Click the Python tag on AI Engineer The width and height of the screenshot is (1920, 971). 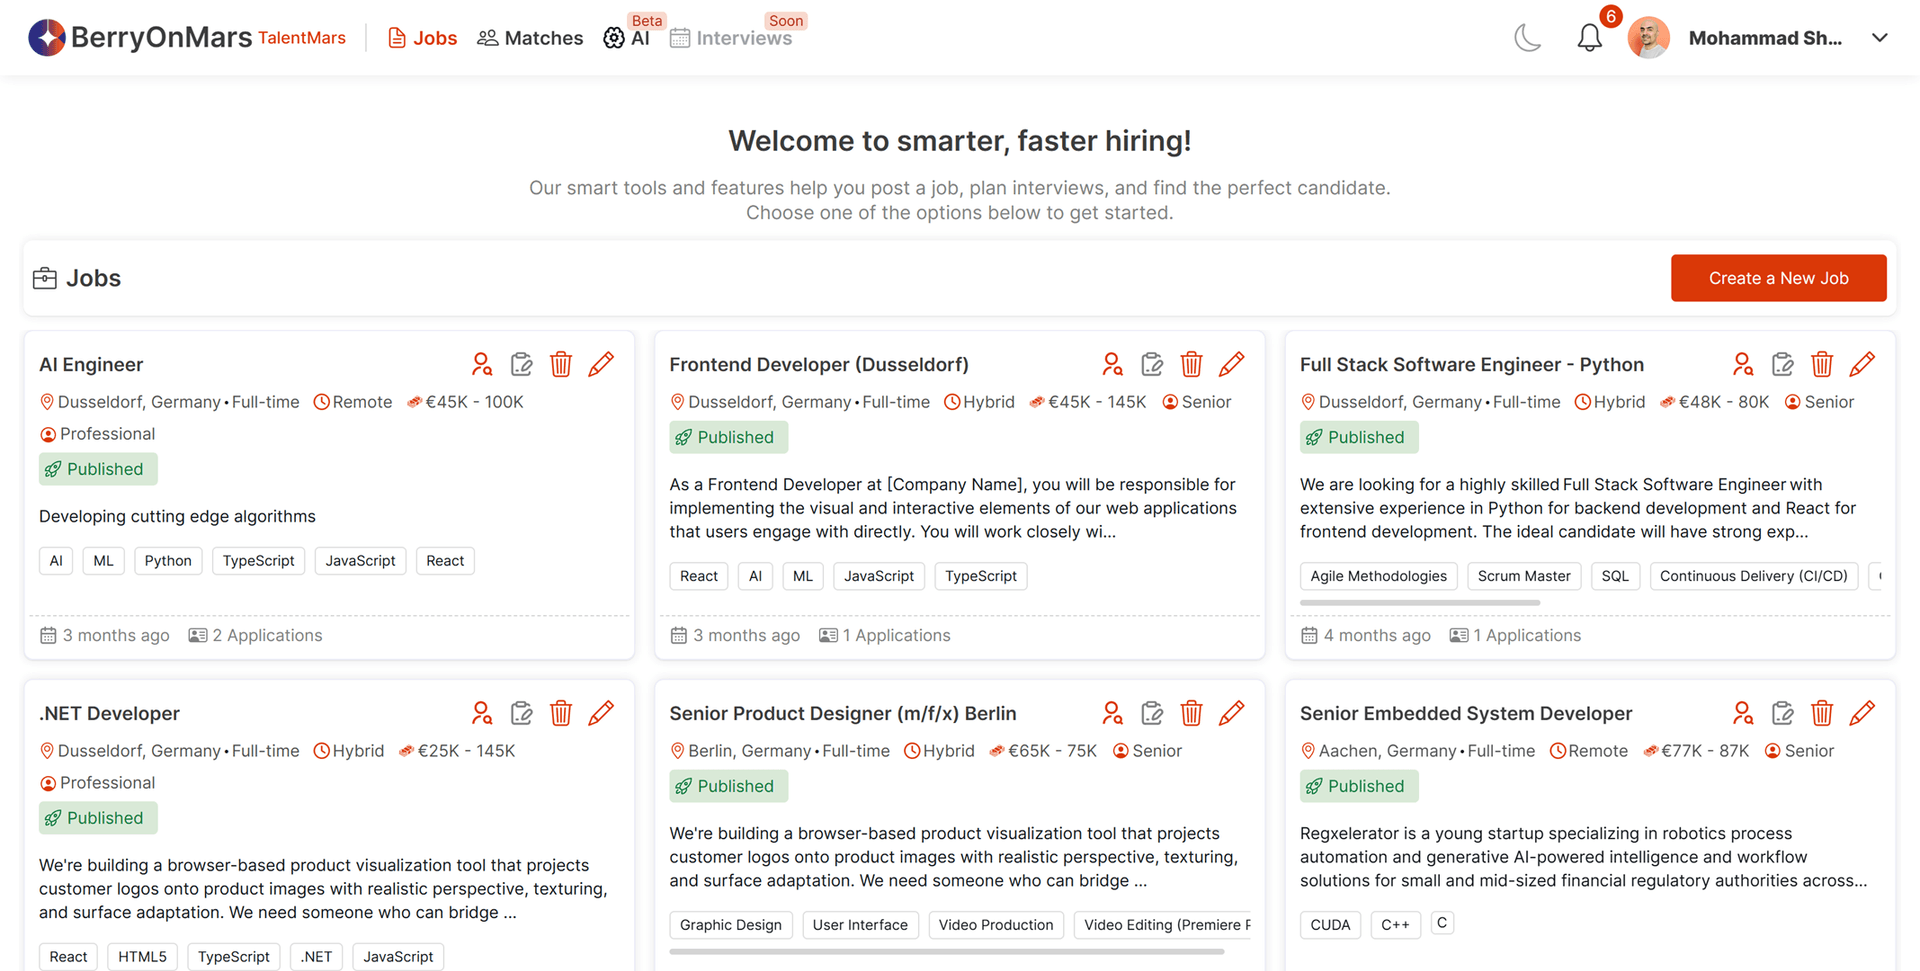168,561
